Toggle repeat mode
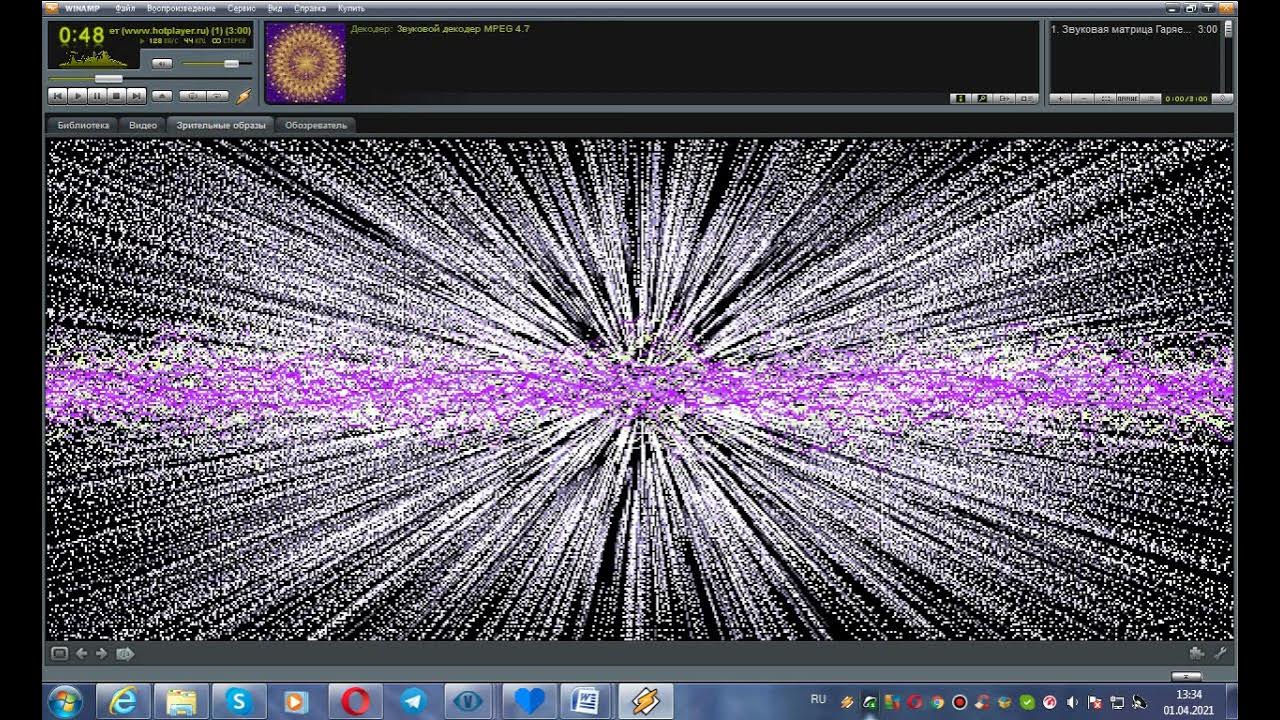Screen dimensions: 1280x720 [218, 96]
